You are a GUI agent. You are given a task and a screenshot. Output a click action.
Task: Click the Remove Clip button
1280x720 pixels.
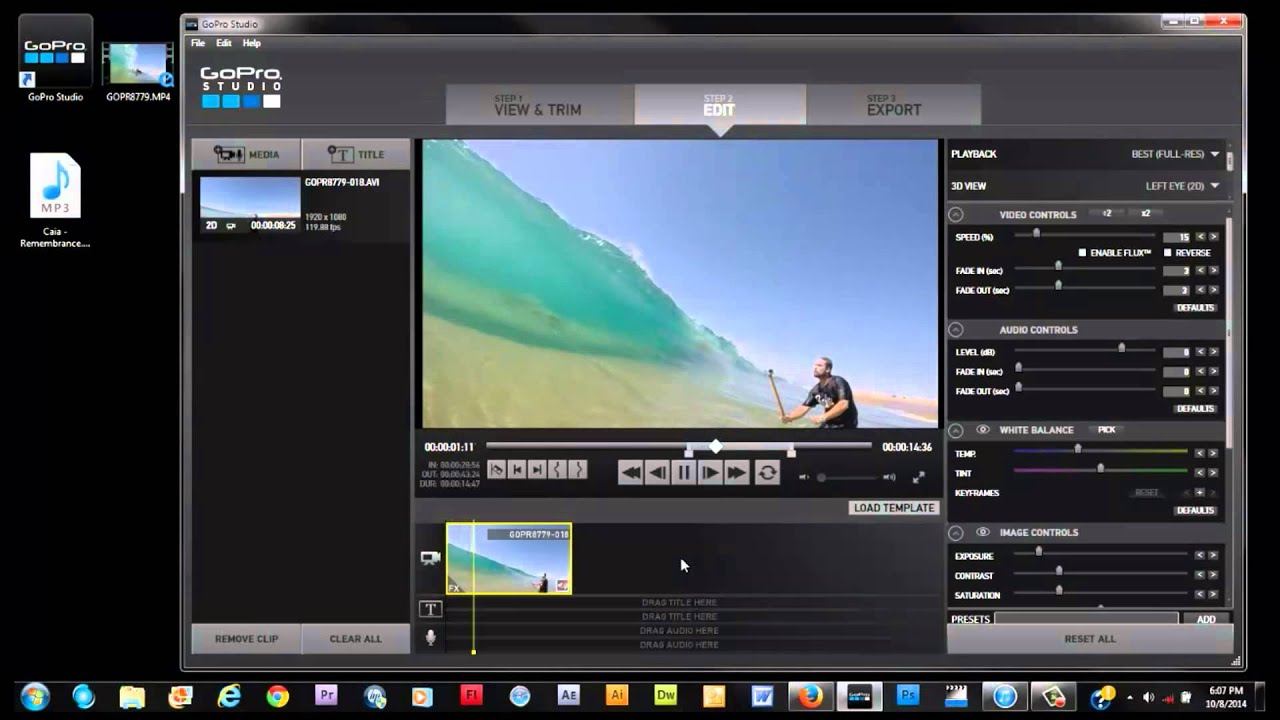tap(246, 639)
